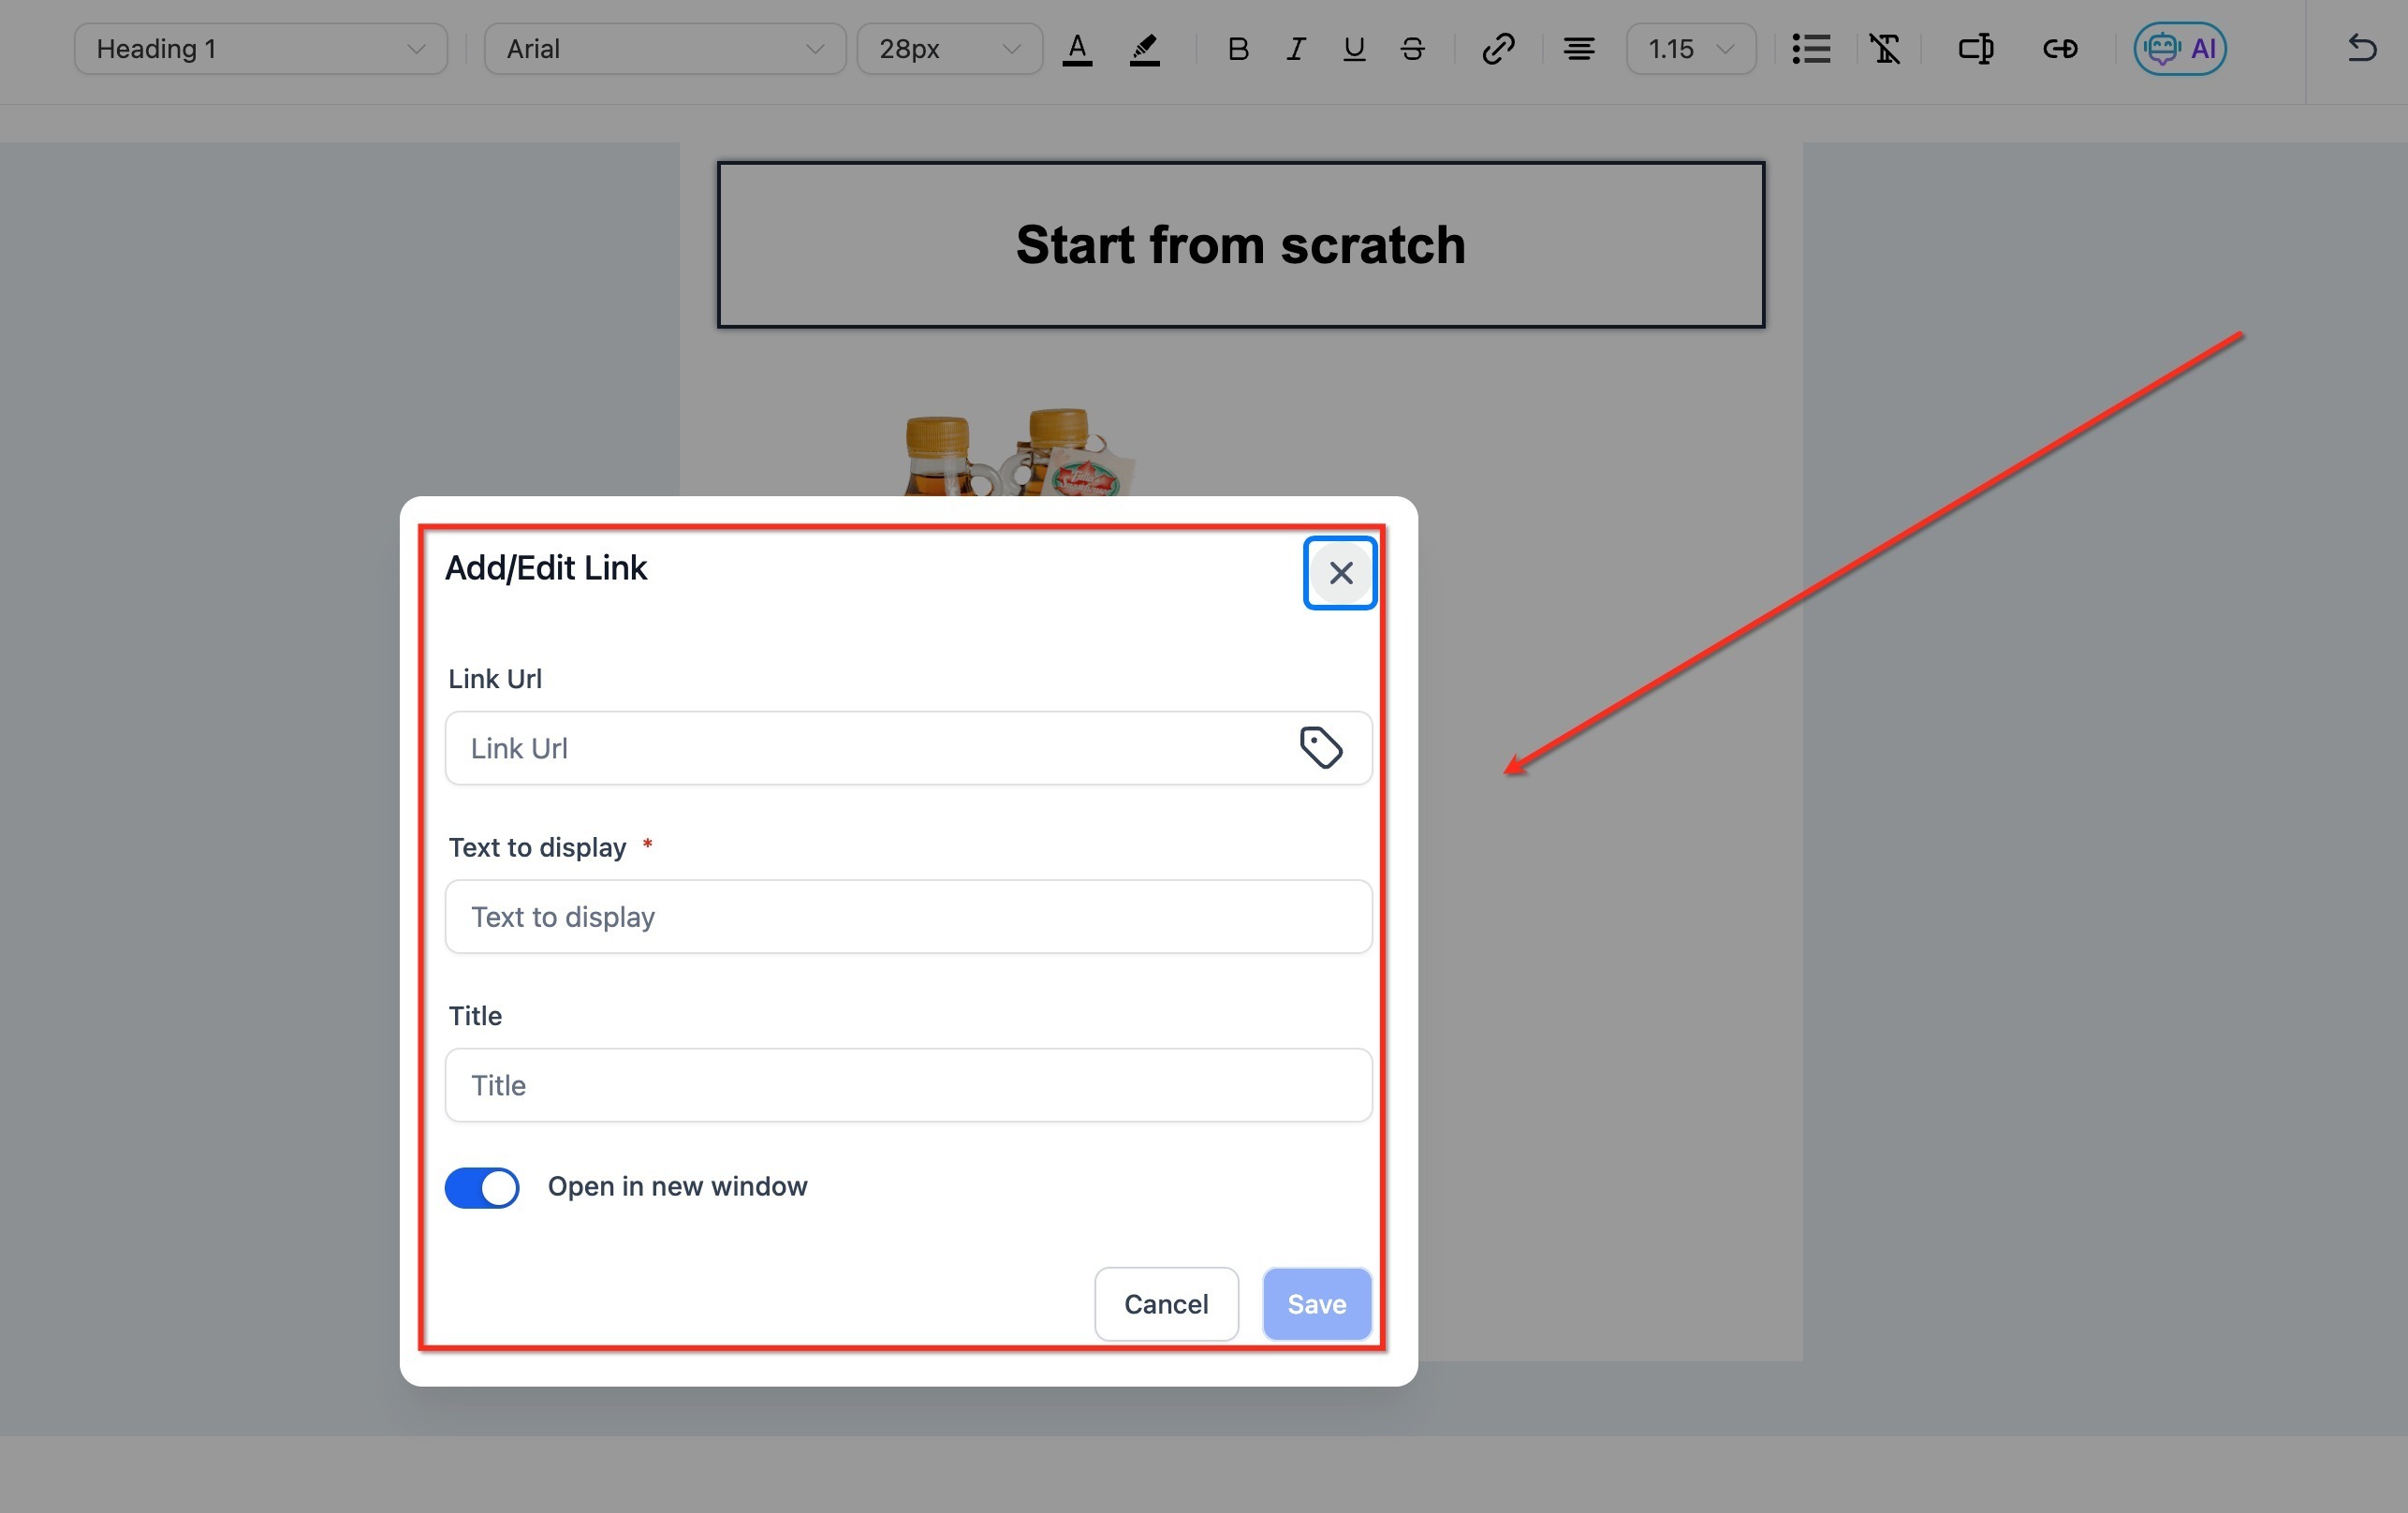The width and height of the screenshot is (2408, 1513).
Task: Toggle Open in new window switch
Action: (x=482, y=1187)
